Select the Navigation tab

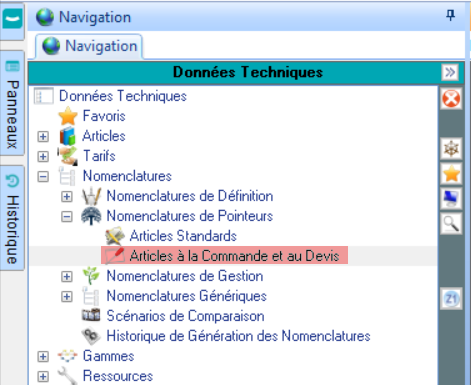coord(89,46)
